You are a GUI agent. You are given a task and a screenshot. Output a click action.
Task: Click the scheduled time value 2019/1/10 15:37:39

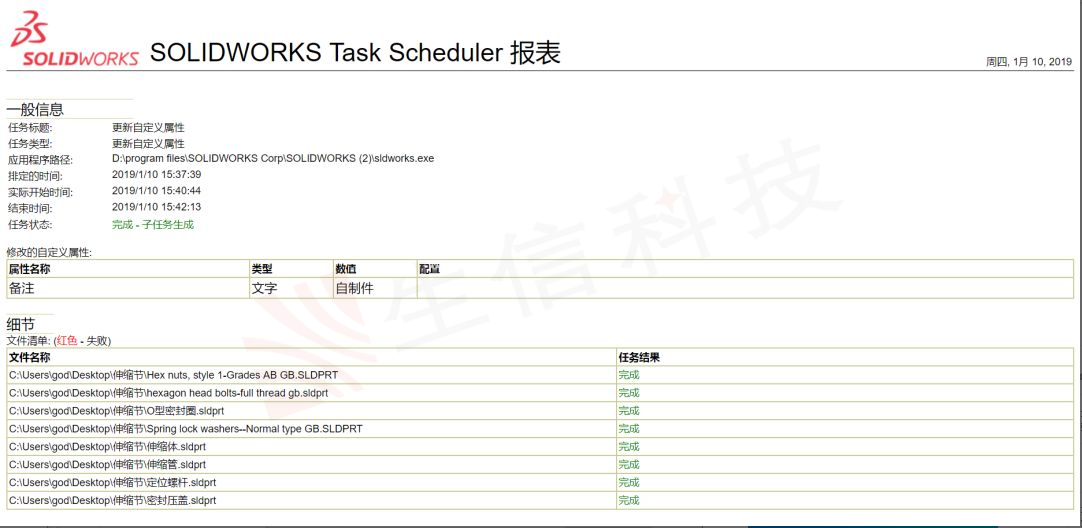coord(156,174)
